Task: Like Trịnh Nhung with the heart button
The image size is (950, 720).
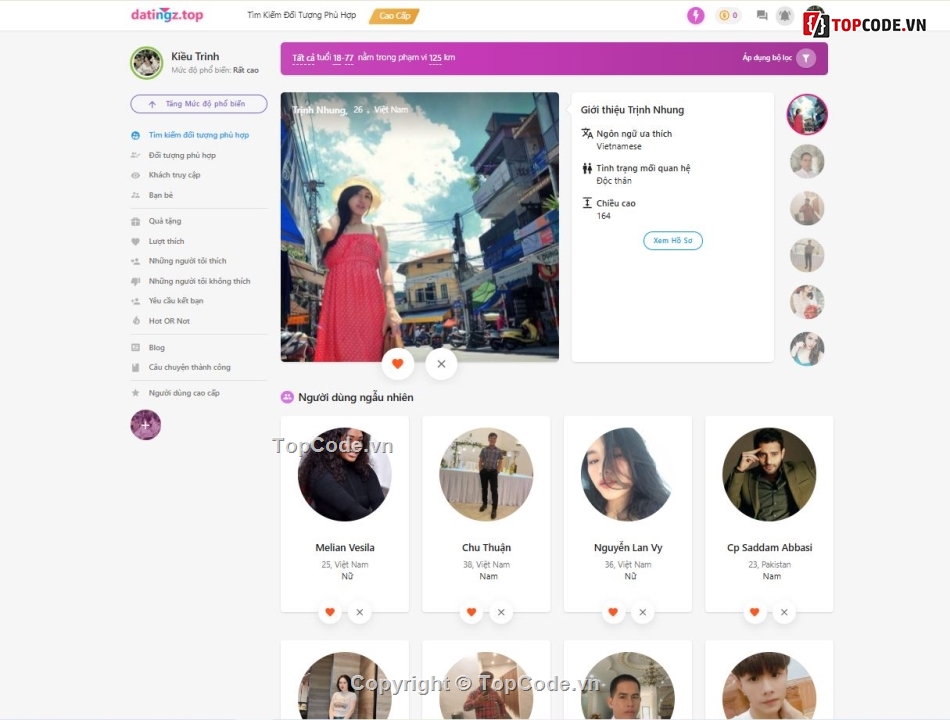Action: 397,364
